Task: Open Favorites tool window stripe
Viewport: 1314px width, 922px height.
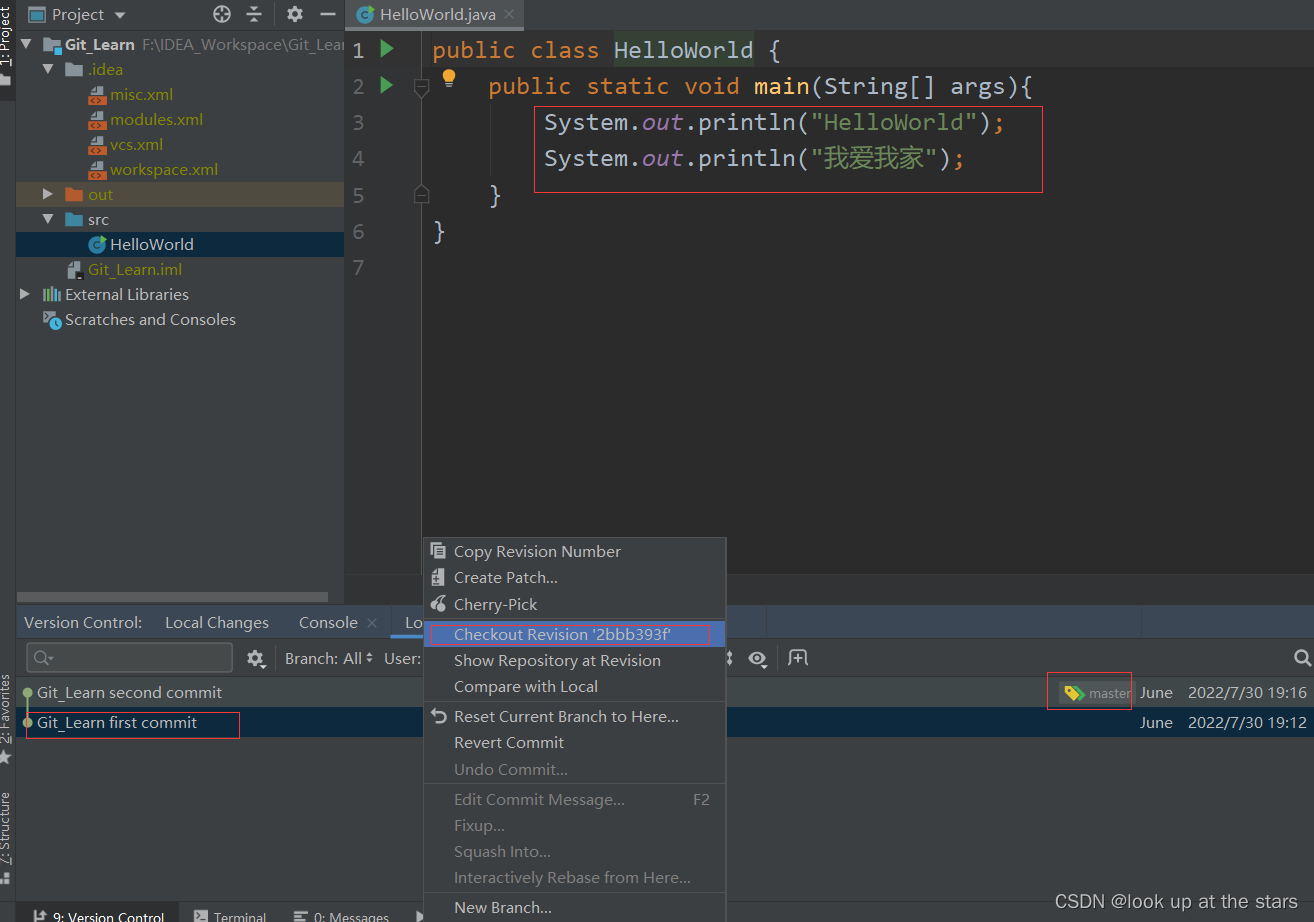Action: coord(6,718)
